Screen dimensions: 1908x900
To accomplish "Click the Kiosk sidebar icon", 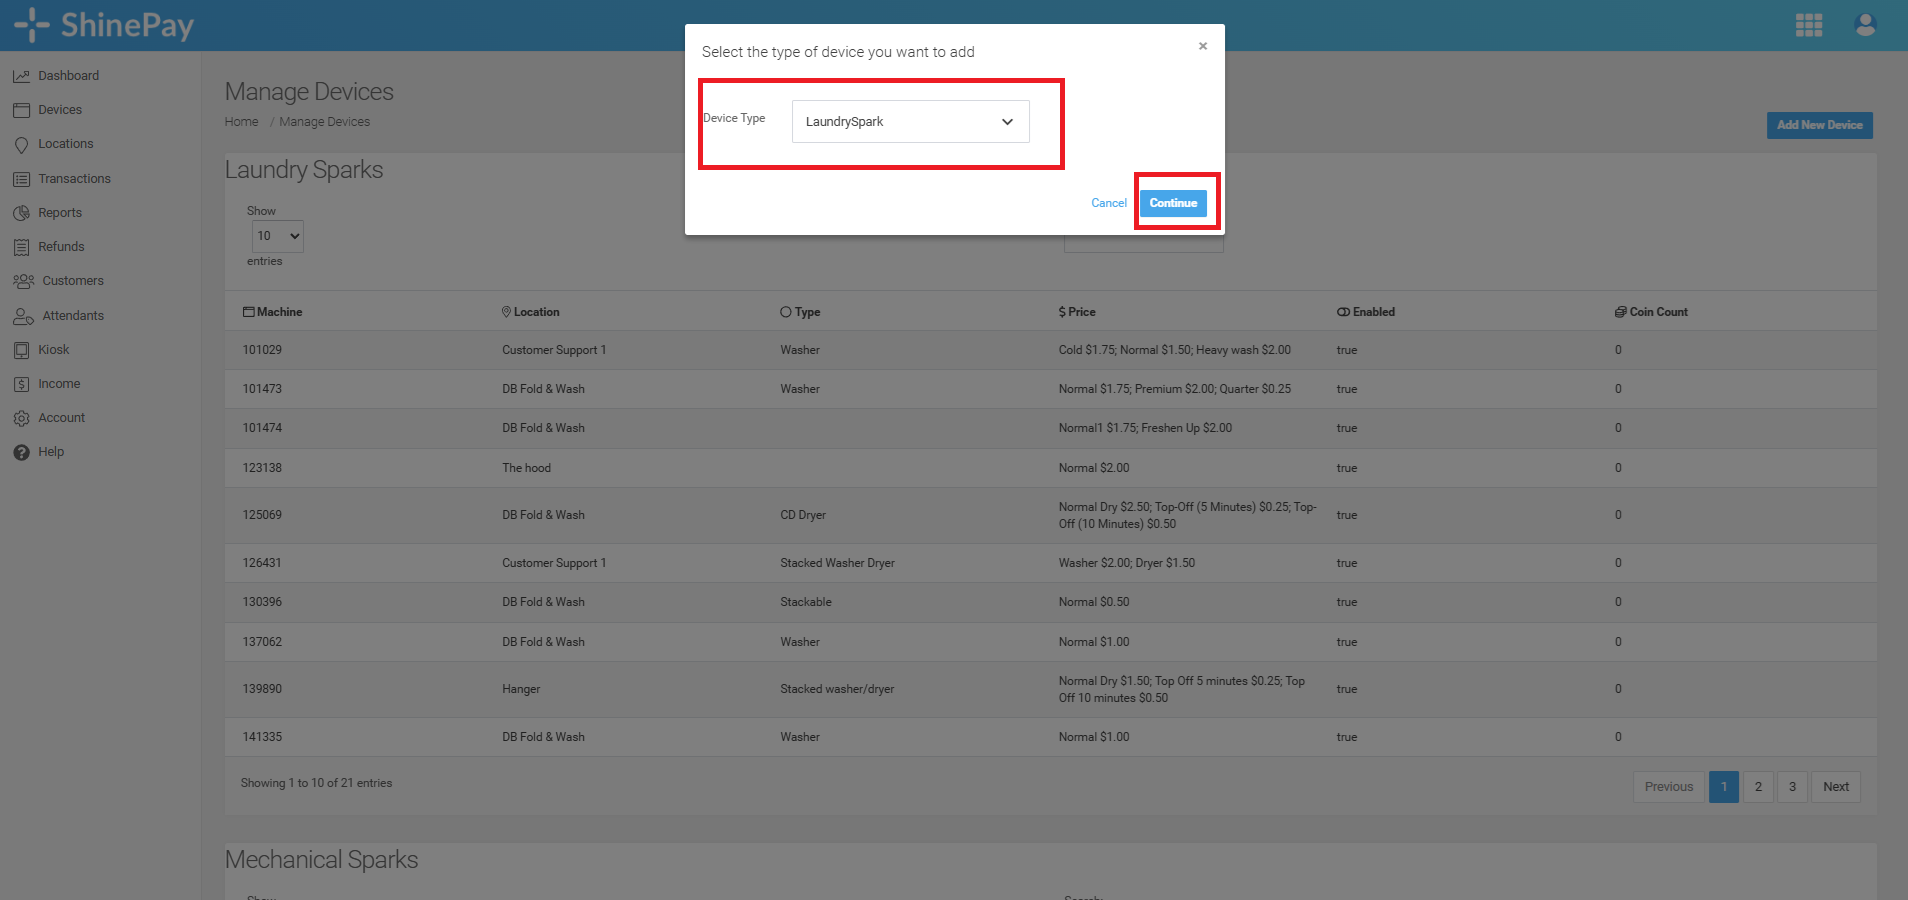I will click(x=21, y=350).
